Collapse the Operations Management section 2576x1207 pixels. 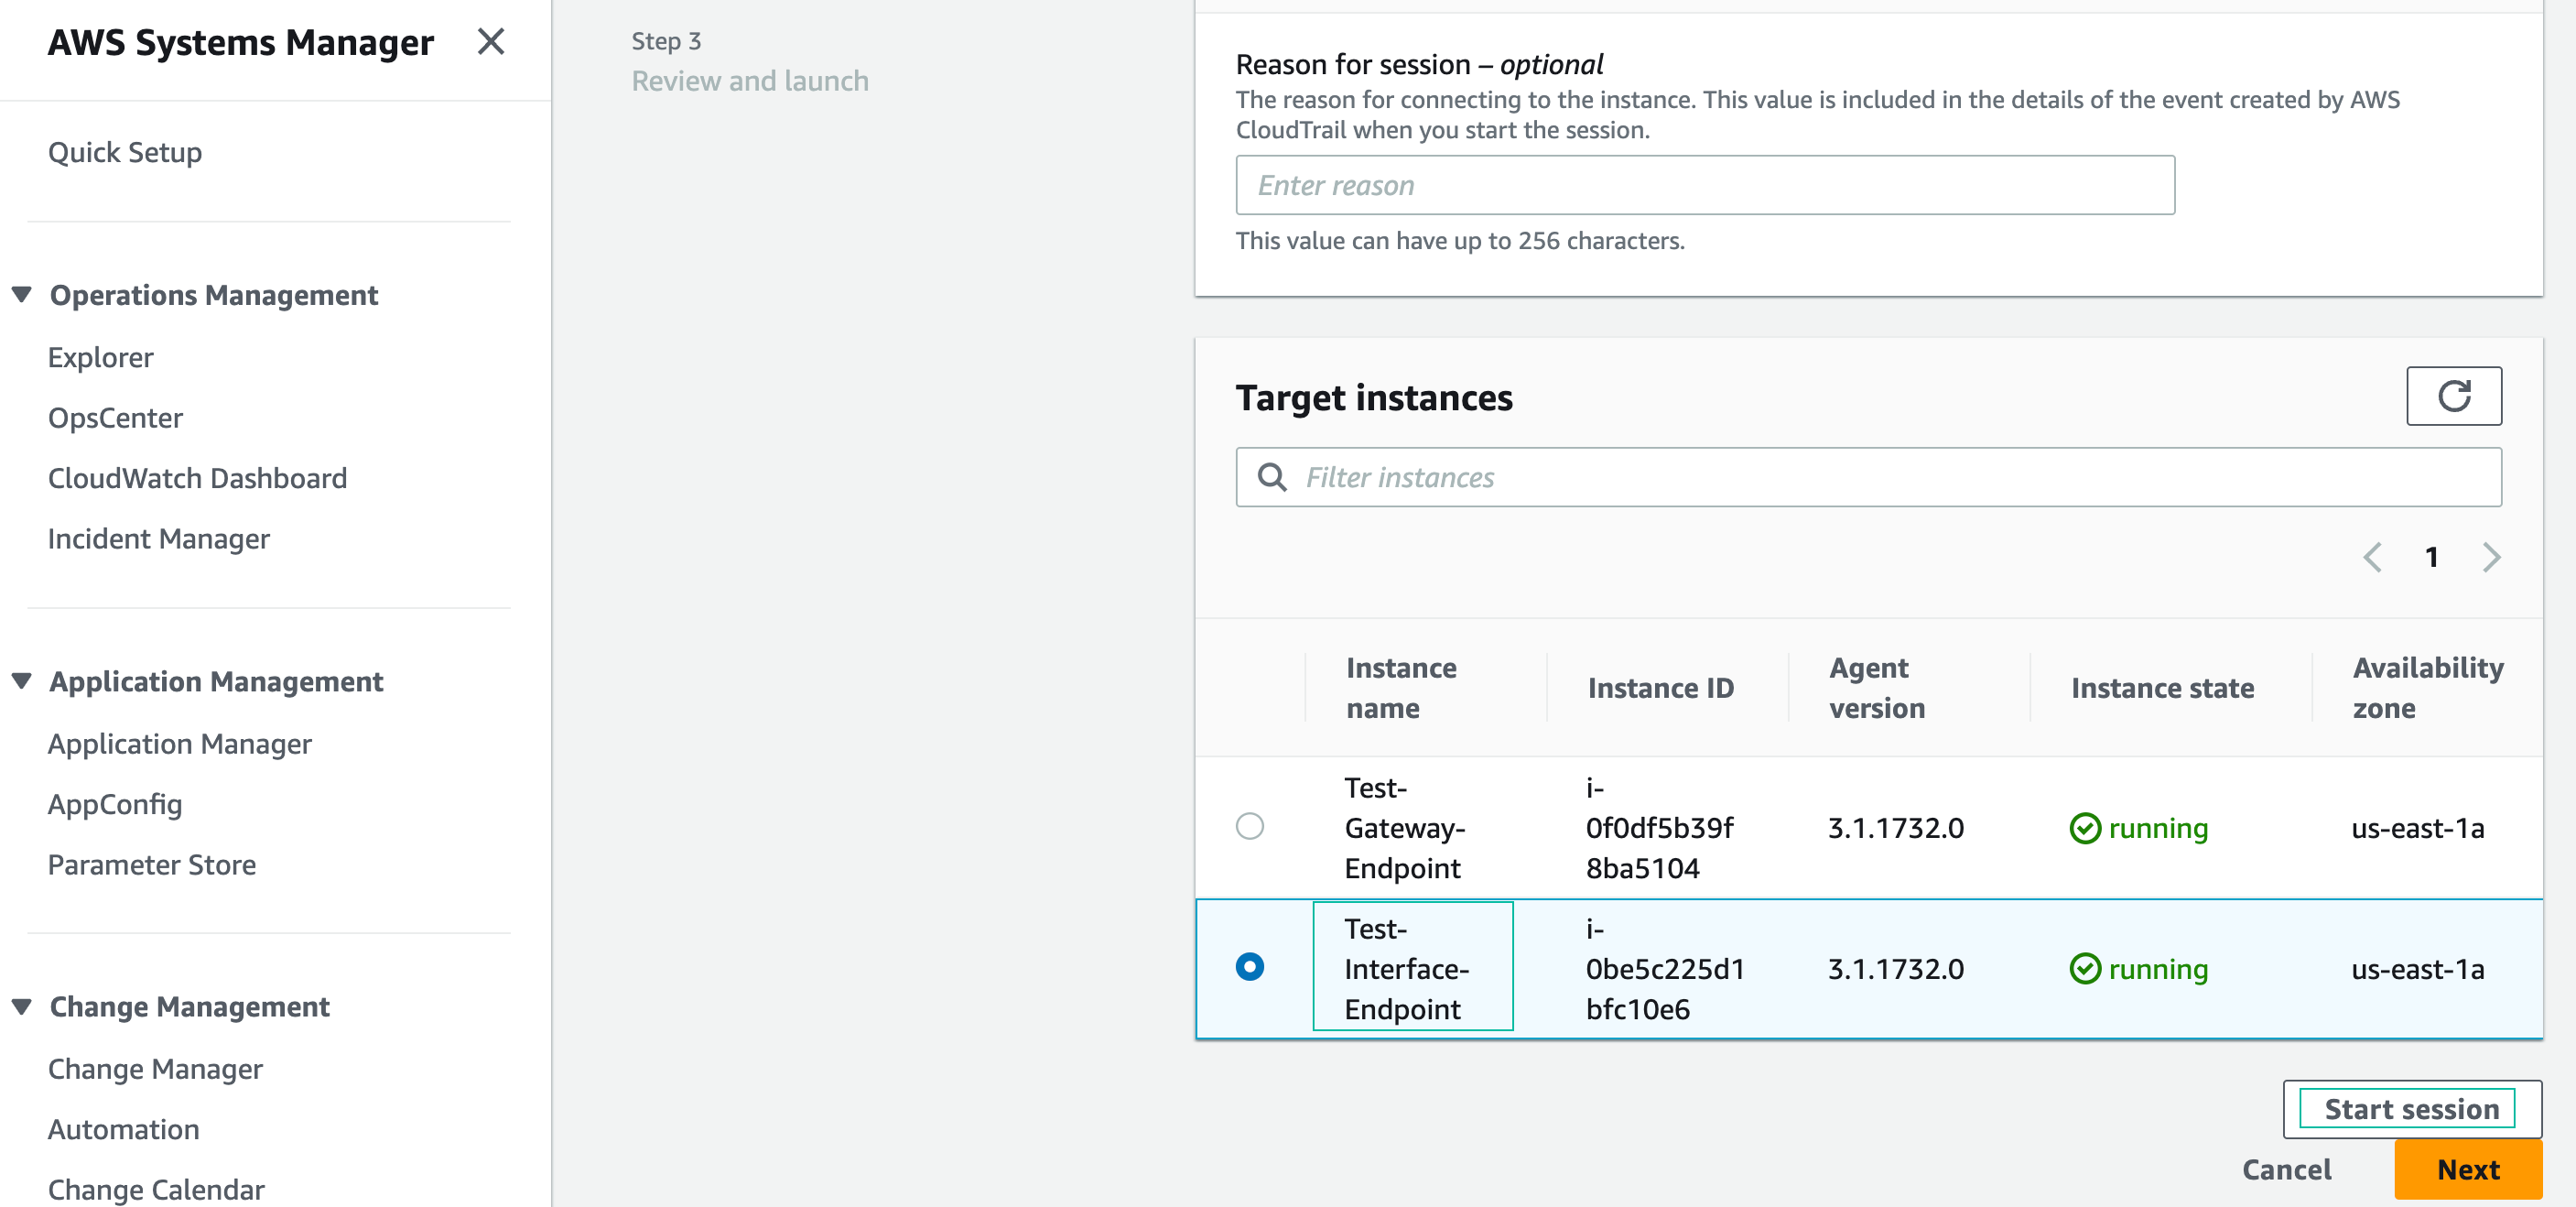coord(22,295)
